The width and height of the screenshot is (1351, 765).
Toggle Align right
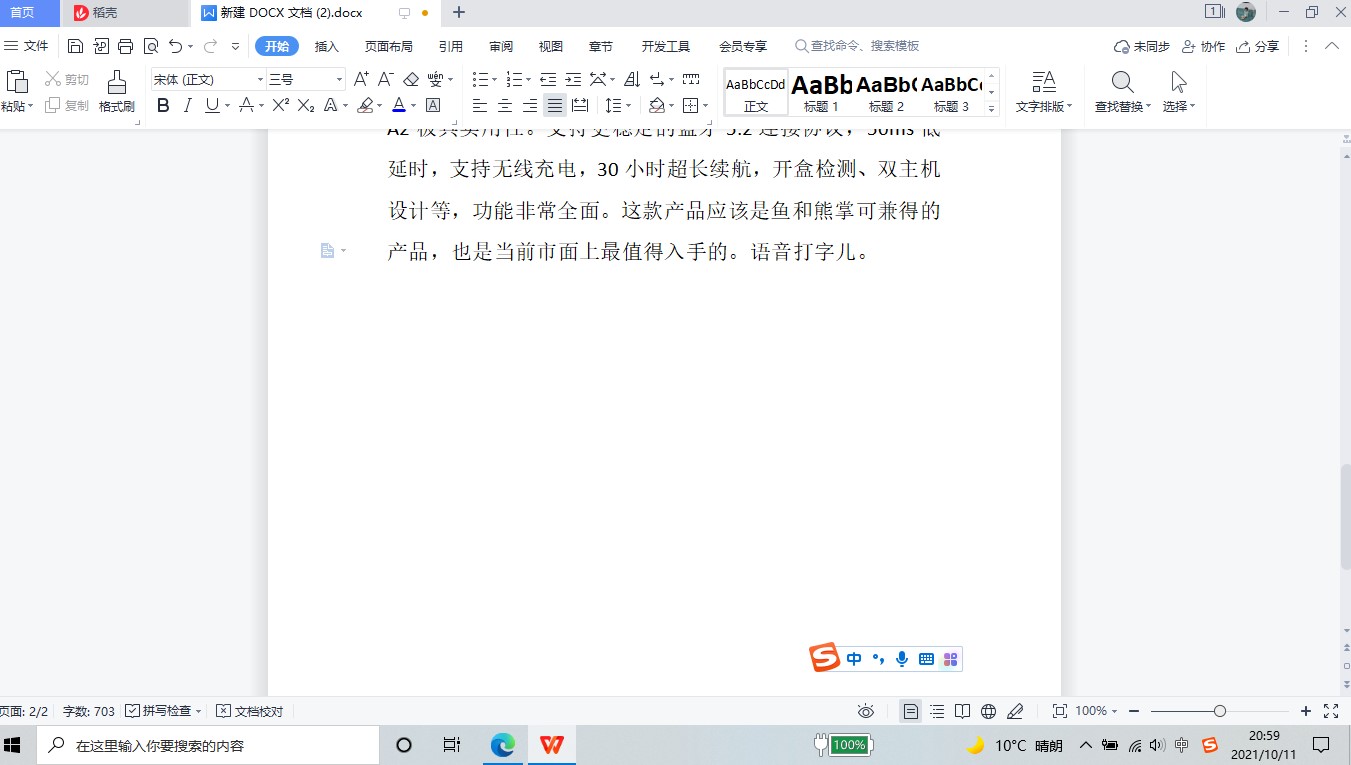(x=530, y=105)
